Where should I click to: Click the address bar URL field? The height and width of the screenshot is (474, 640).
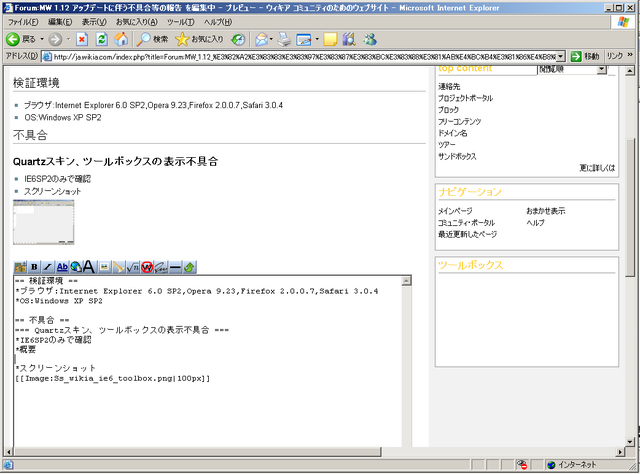click(300, 57)
